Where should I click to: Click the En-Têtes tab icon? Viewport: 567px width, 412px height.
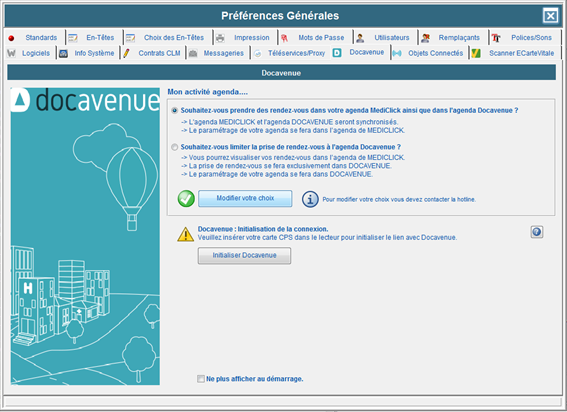(73, 38)
